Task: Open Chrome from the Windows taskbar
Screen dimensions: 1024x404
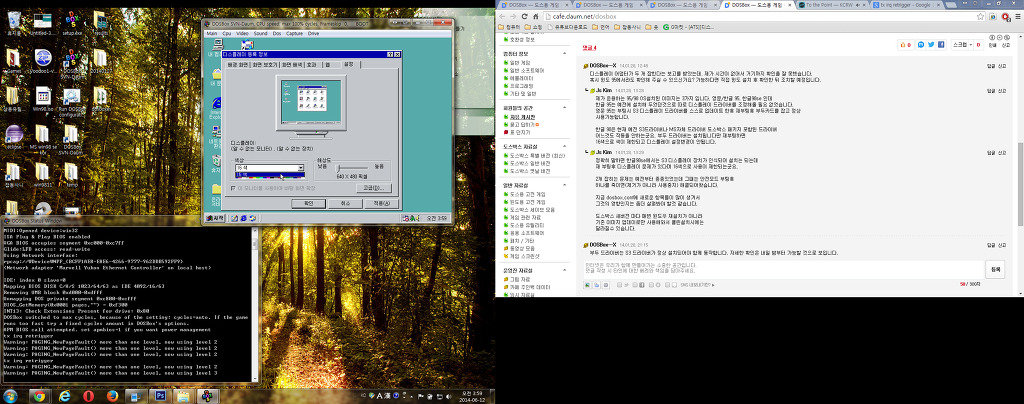Action: pos(37,395)
